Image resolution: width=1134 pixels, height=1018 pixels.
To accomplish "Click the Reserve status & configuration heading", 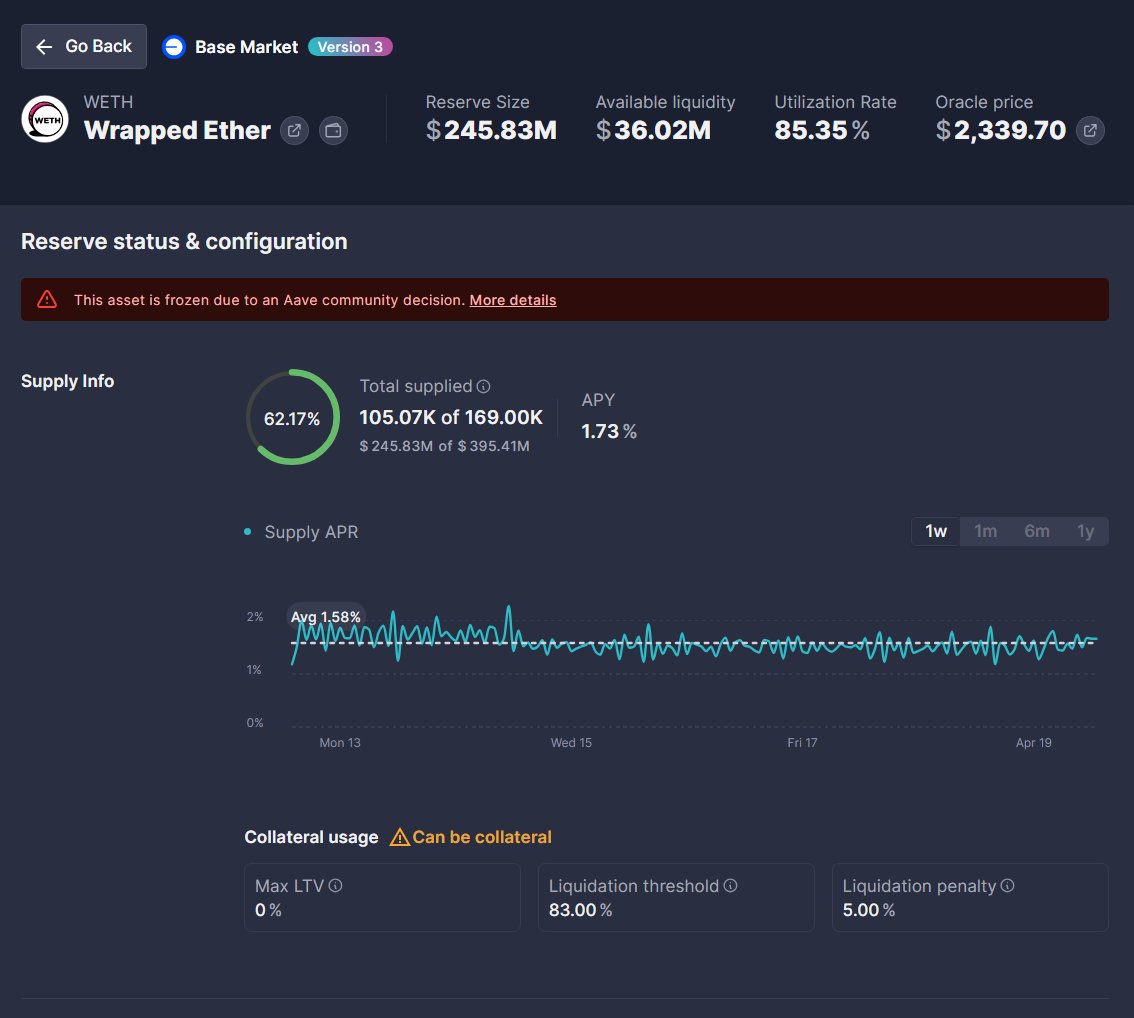I will pyautogui.click(x=184, y=241).
